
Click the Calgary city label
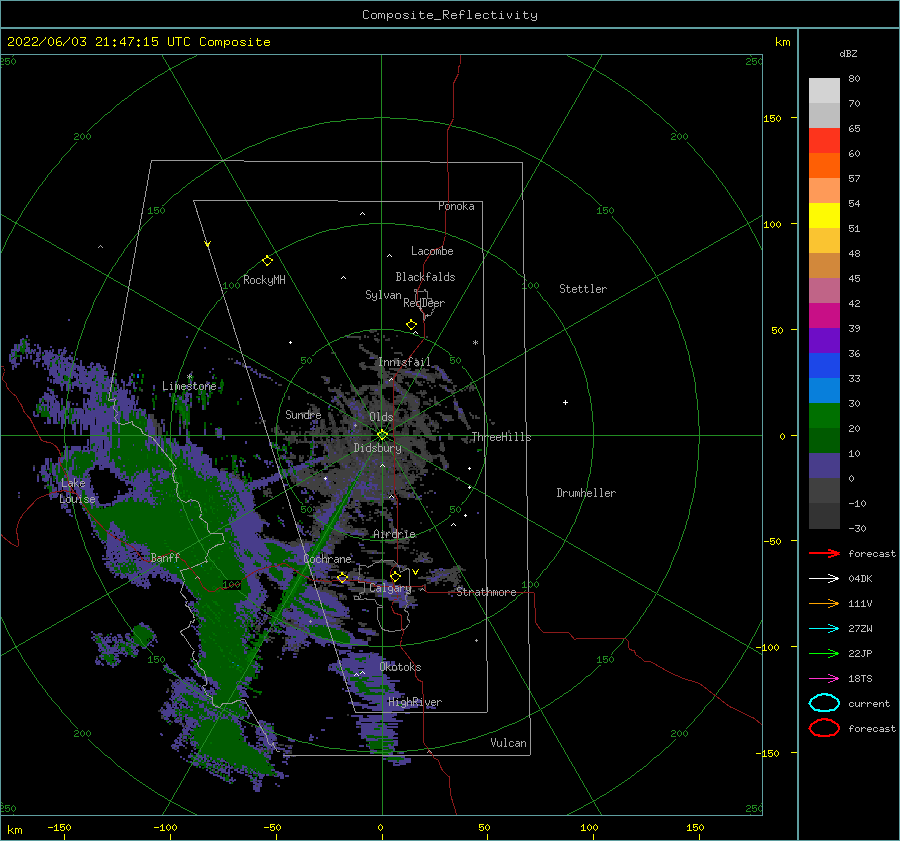[390, 588]
